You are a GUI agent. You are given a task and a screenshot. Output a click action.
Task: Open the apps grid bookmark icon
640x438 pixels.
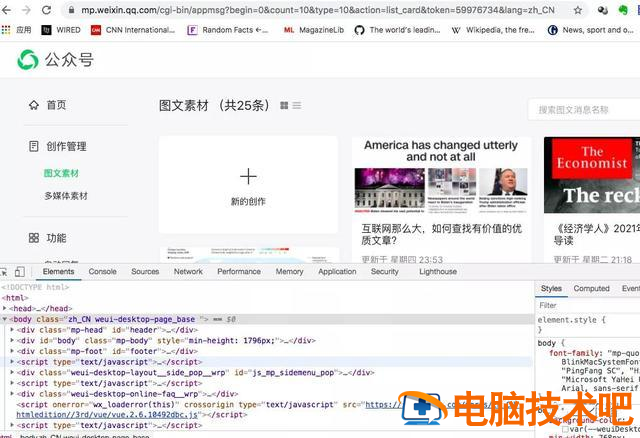point(6,30)
